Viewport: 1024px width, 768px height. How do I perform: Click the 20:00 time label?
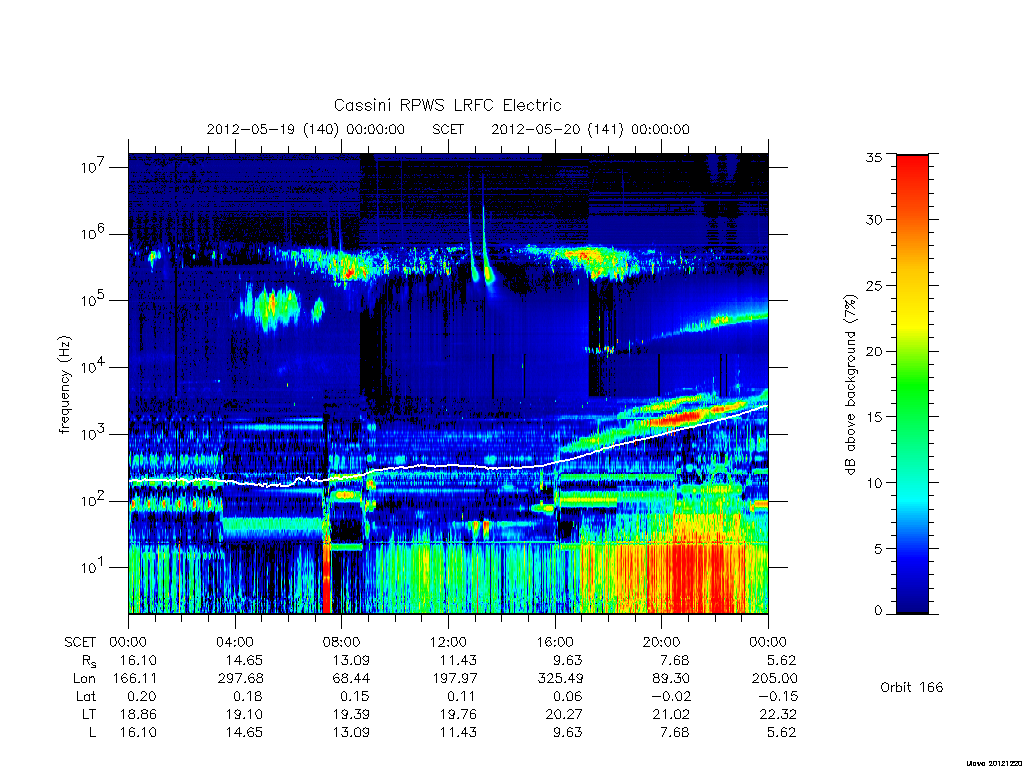tap(662, 642)
